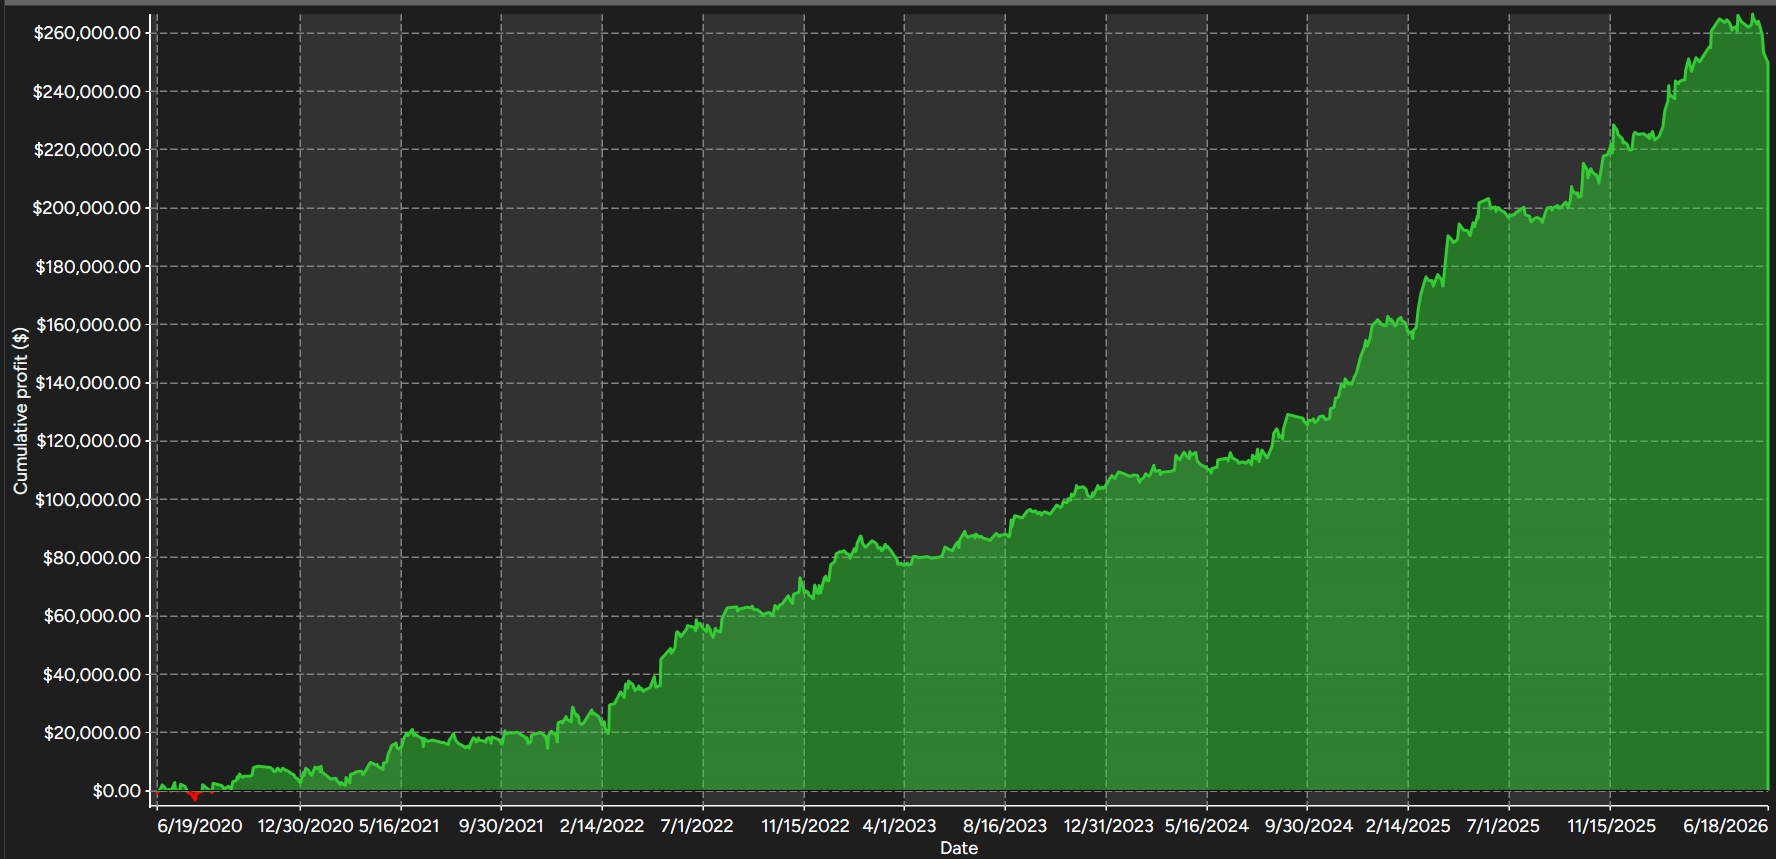Click the 9/30/2021 date label

coord(501,826)
